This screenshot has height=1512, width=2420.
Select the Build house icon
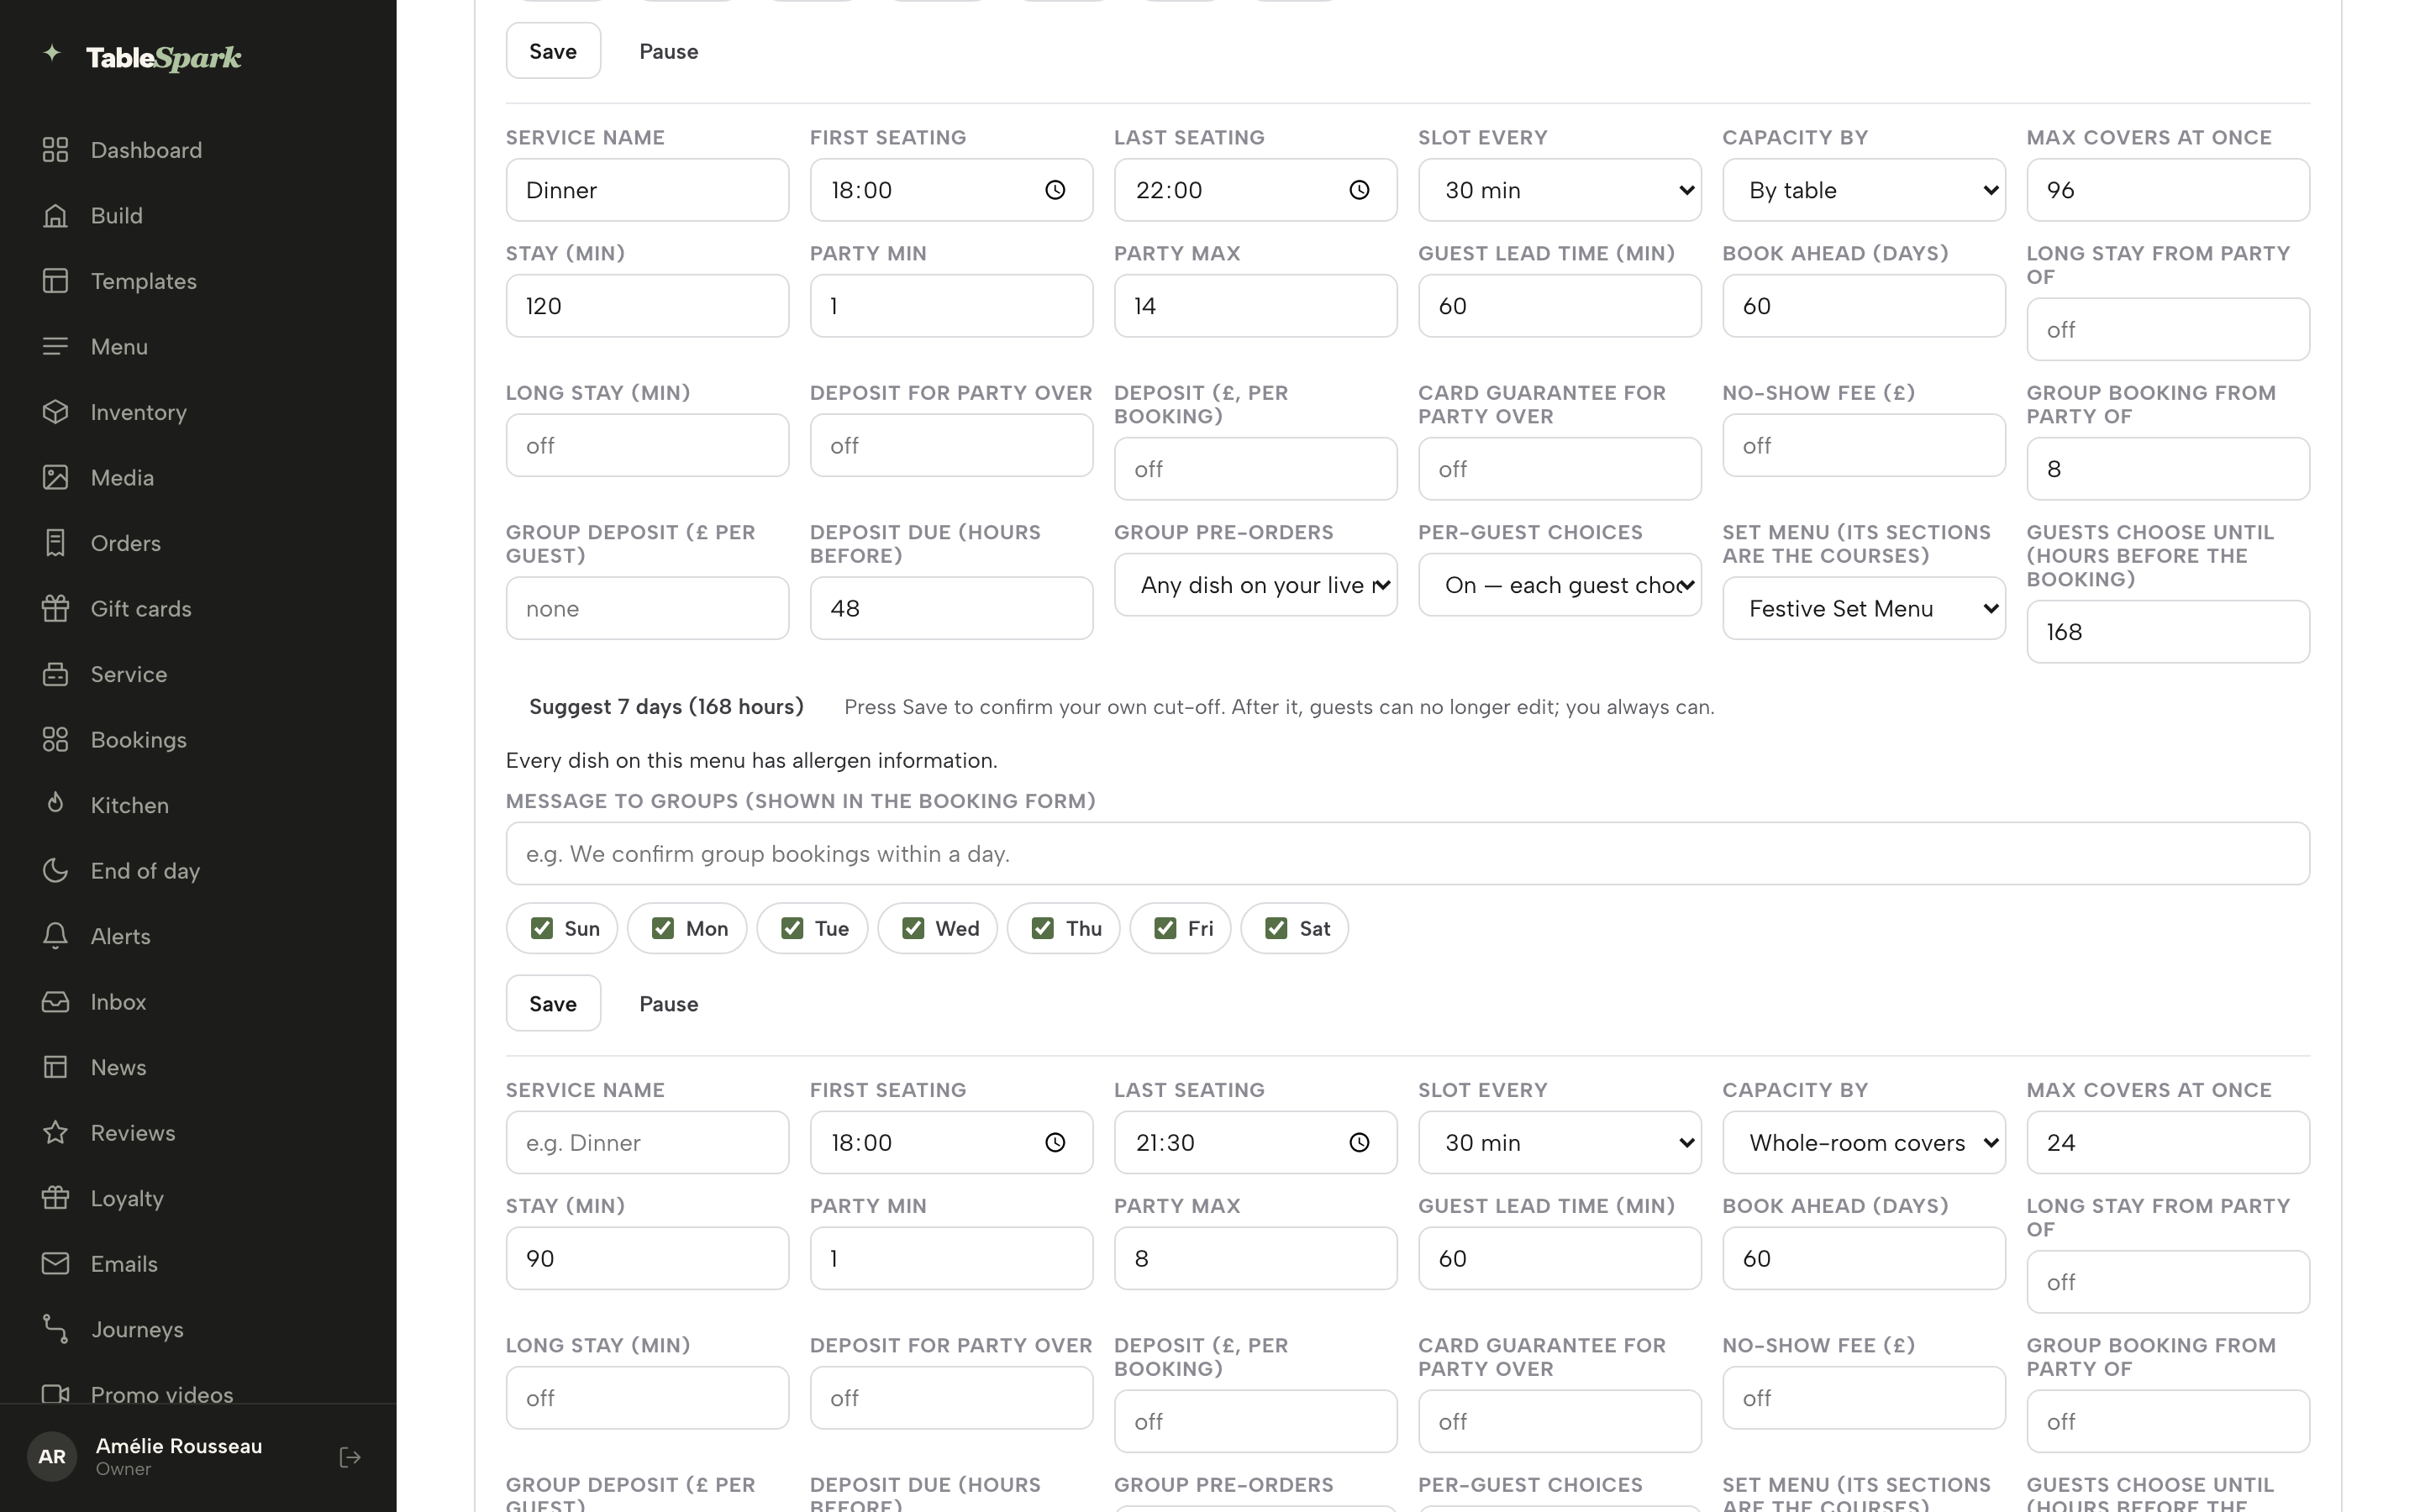[x=55, y=215]
